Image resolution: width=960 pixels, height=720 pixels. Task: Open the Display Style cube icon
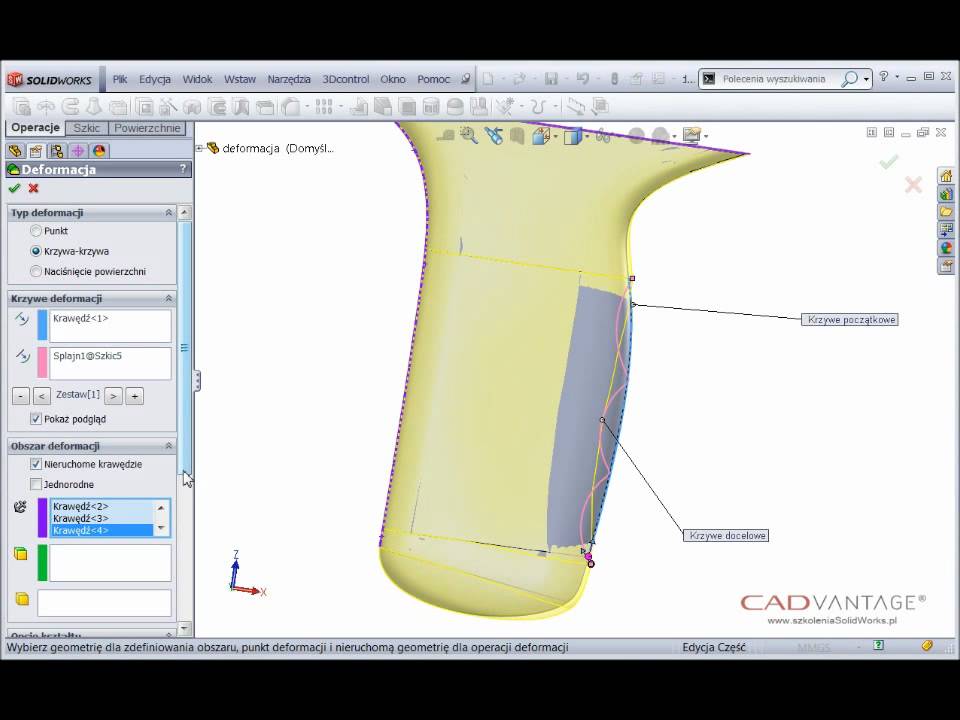tap(572, 135)
